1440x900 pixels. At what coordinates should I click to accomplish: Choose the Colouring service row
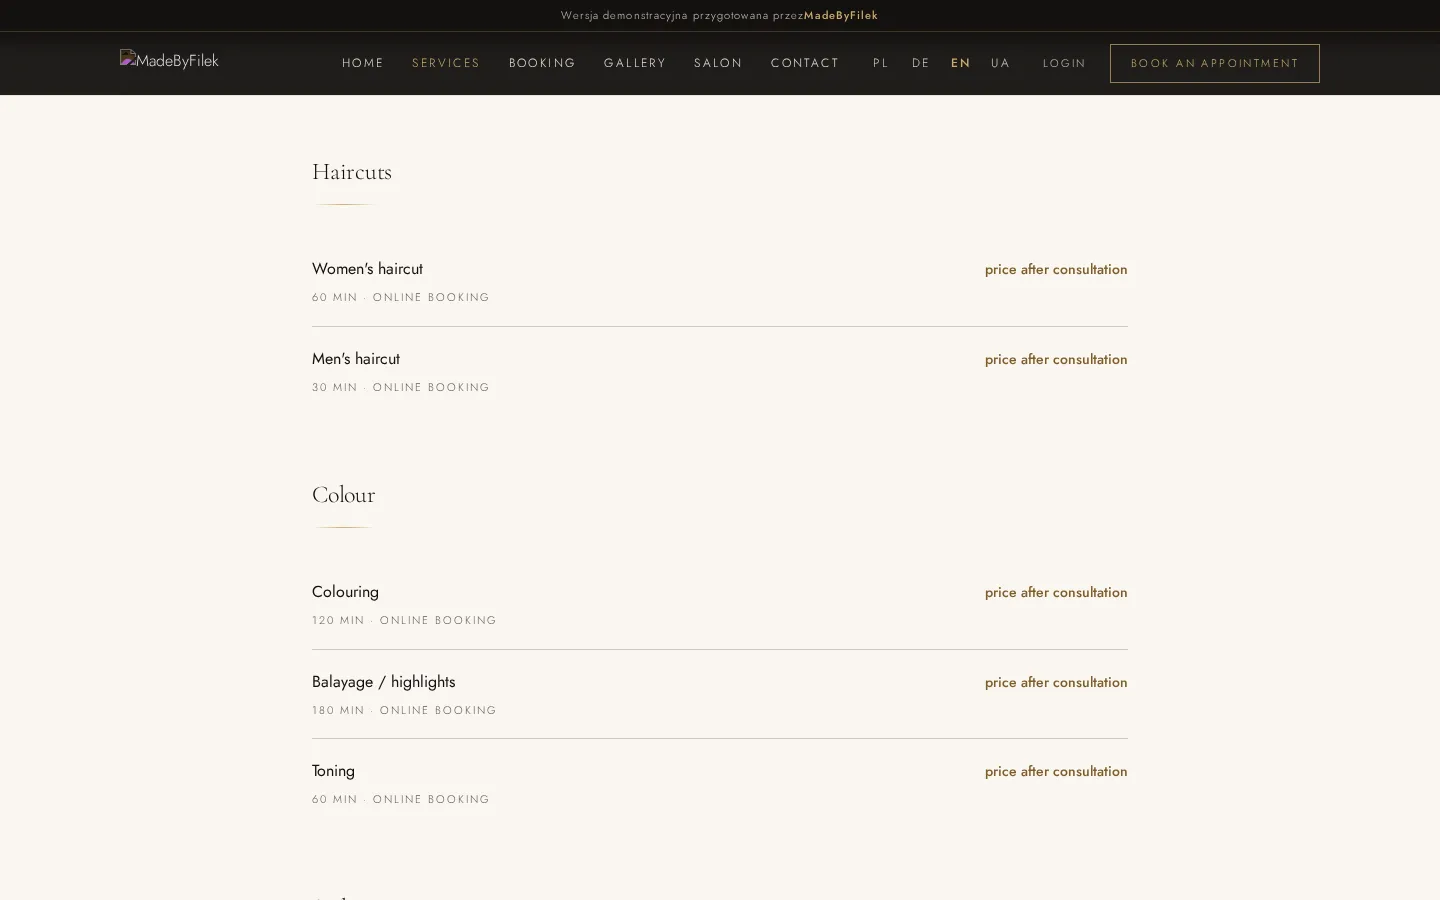(x=720, y=605)
